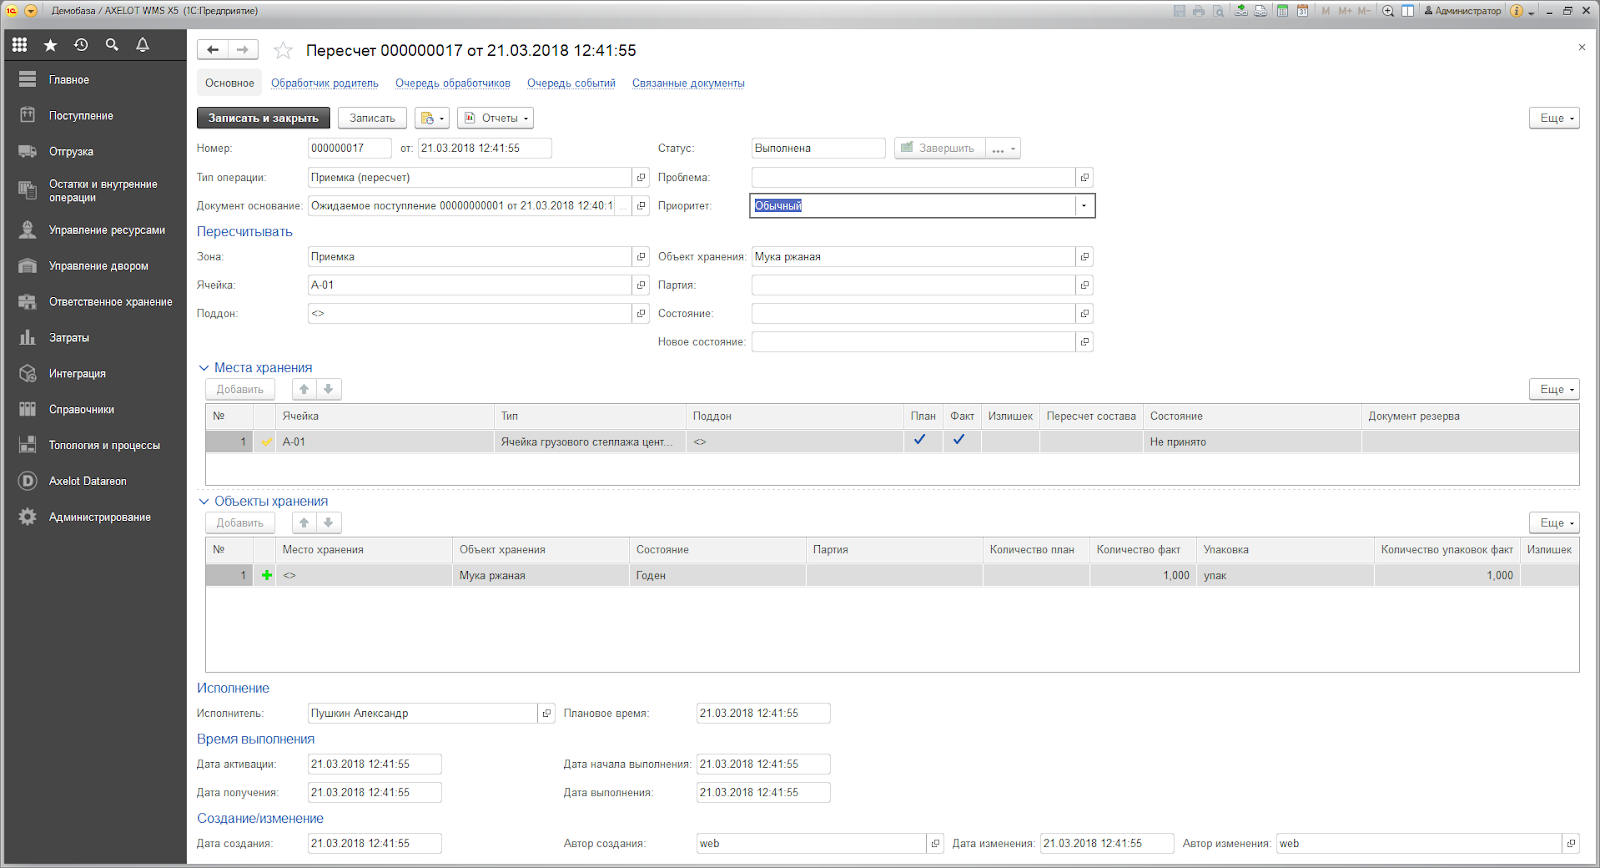The image size is (1600, 868).
Task: Open the Приоритет dropdown arrow
Action: coord(1084,206)
